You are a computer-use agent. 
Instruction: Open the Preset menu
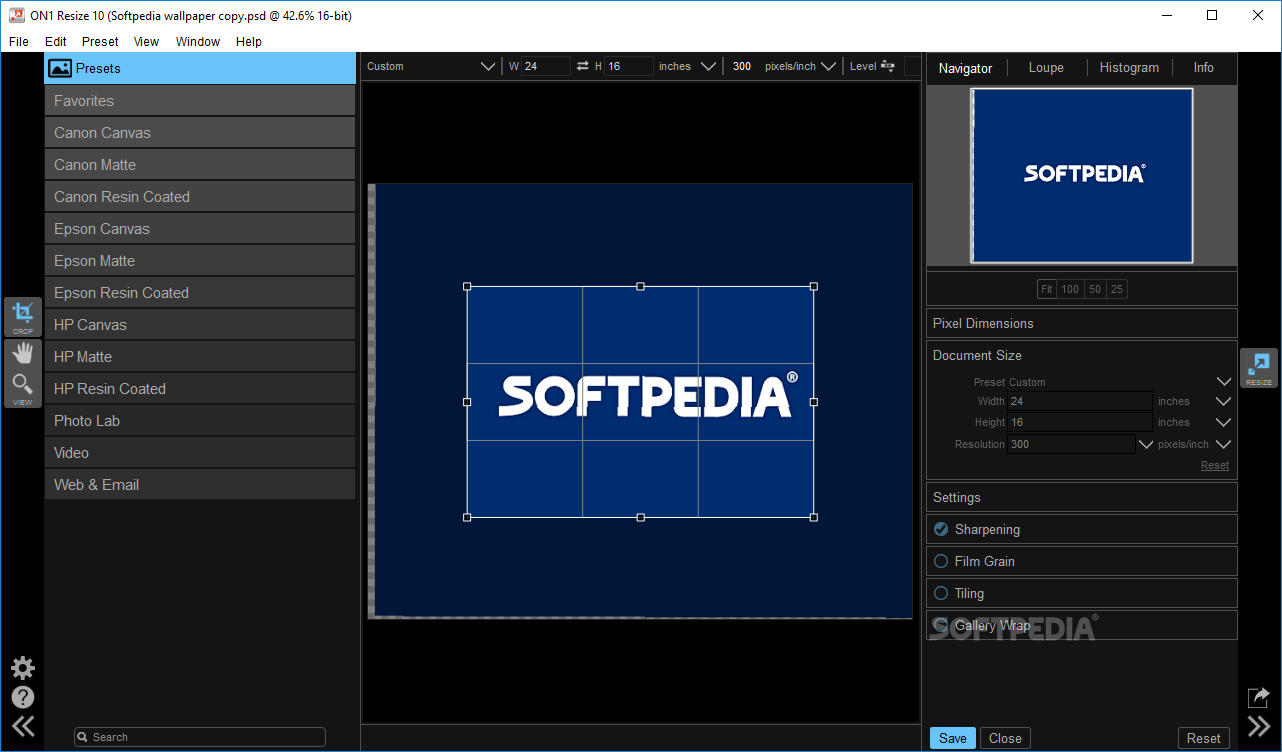tap(100, 41)
